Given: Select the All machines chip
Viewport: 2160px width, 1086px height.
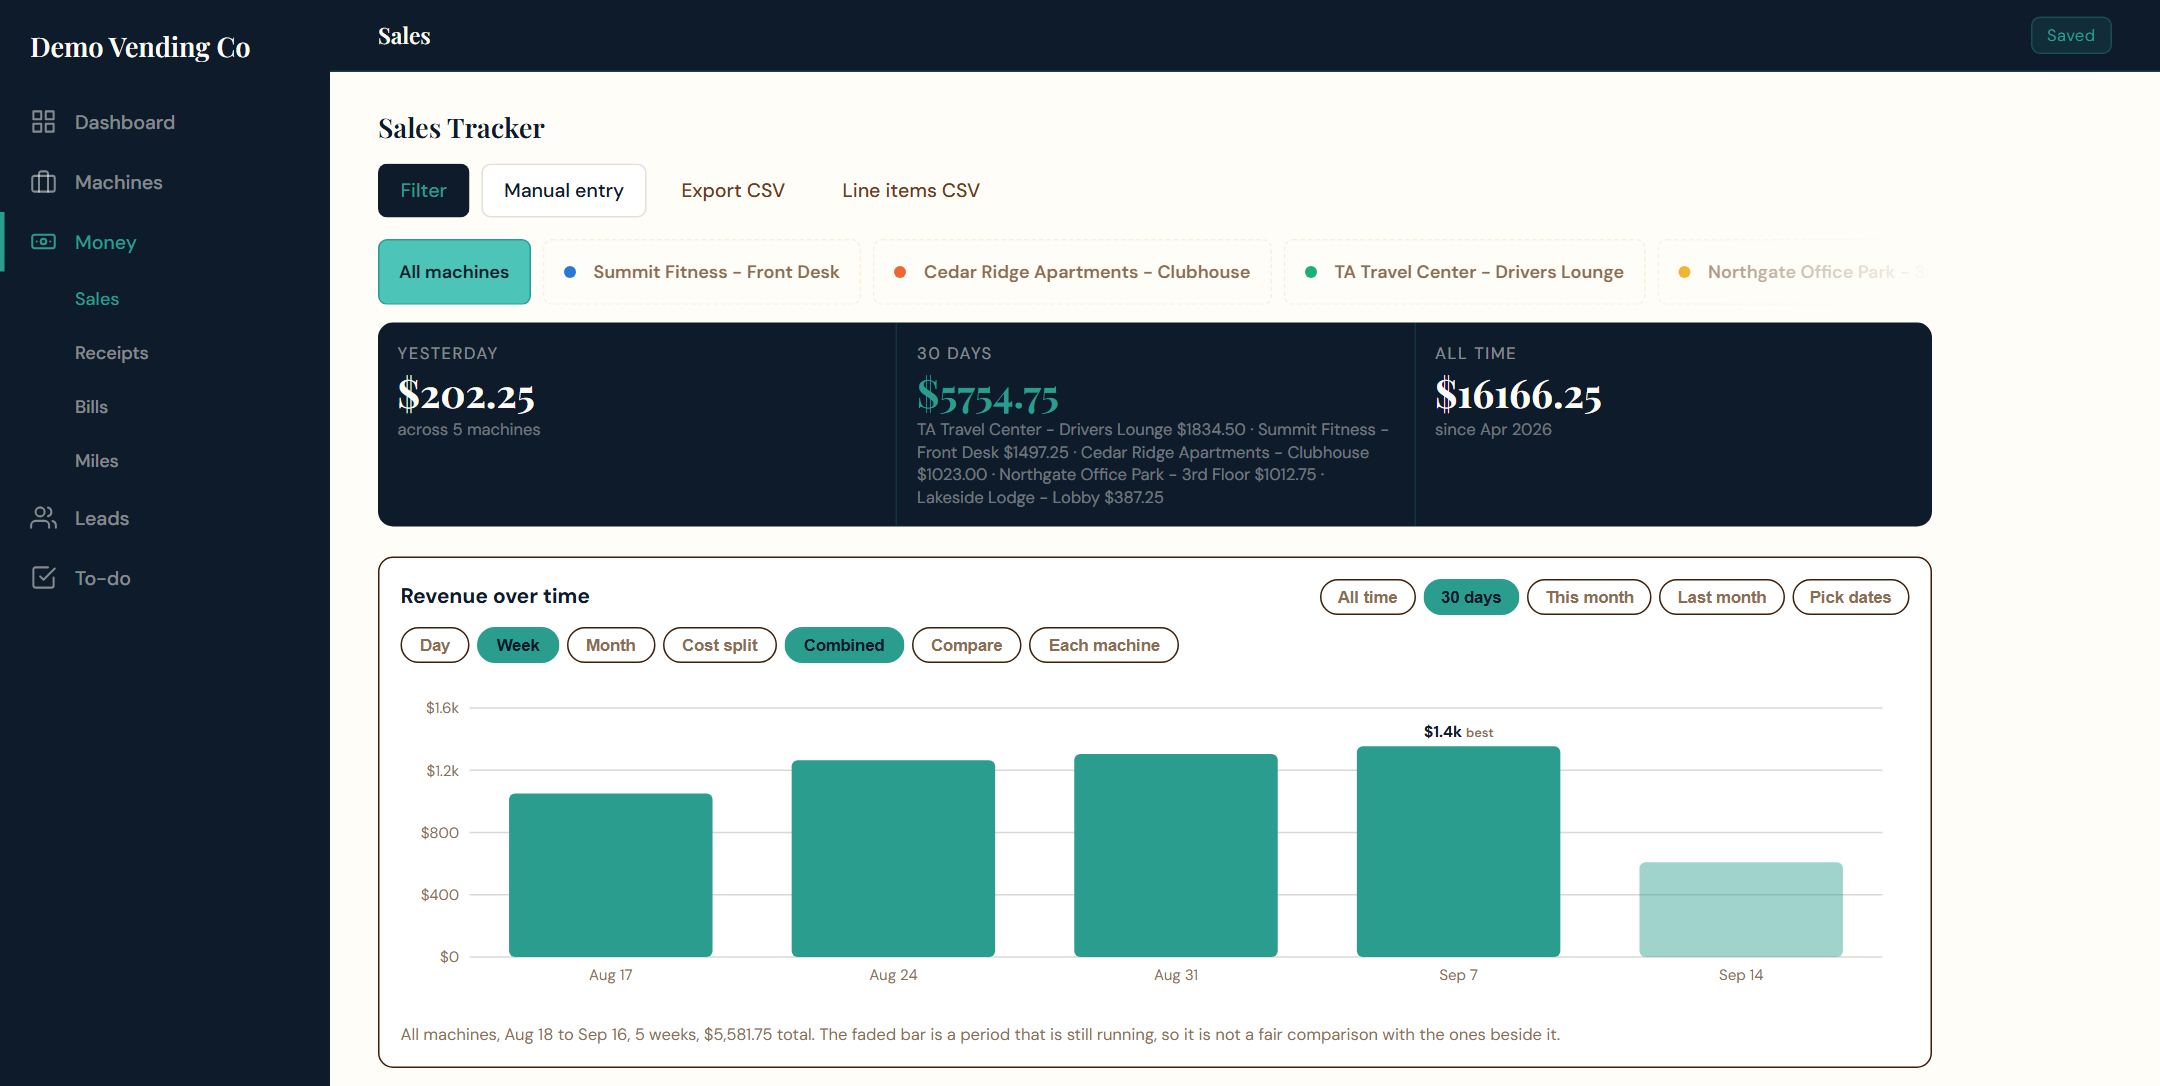Looking at the screenshot, I should [454, 272].
